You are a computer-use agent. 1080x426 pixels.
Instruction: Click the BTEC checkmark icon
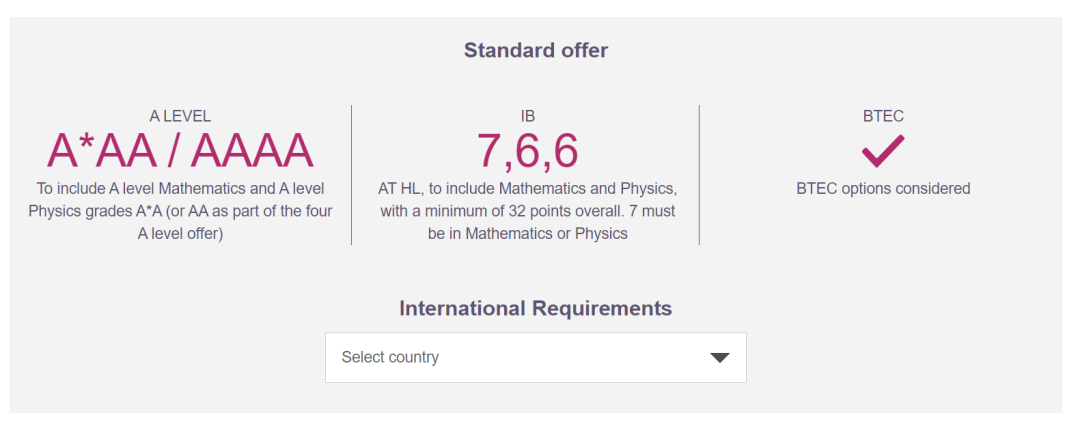[882, 151]
